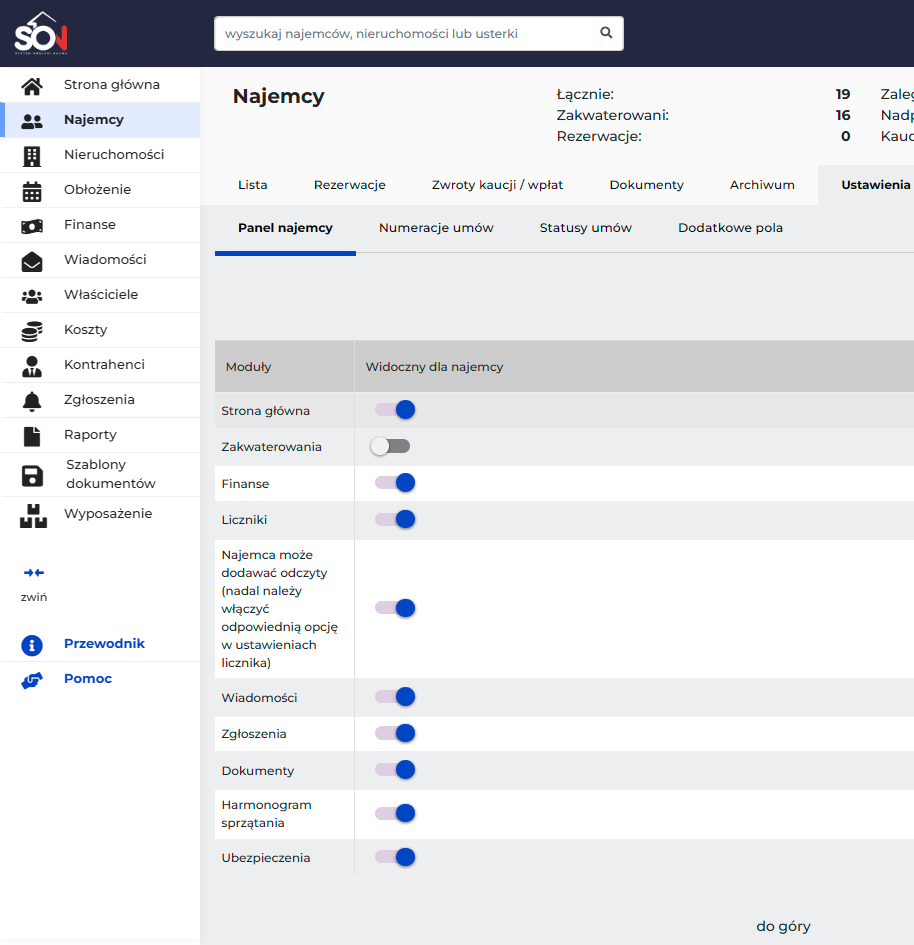Click the document icon for Raporty
This screenshot has height=945, width=914.
[32, 436]
